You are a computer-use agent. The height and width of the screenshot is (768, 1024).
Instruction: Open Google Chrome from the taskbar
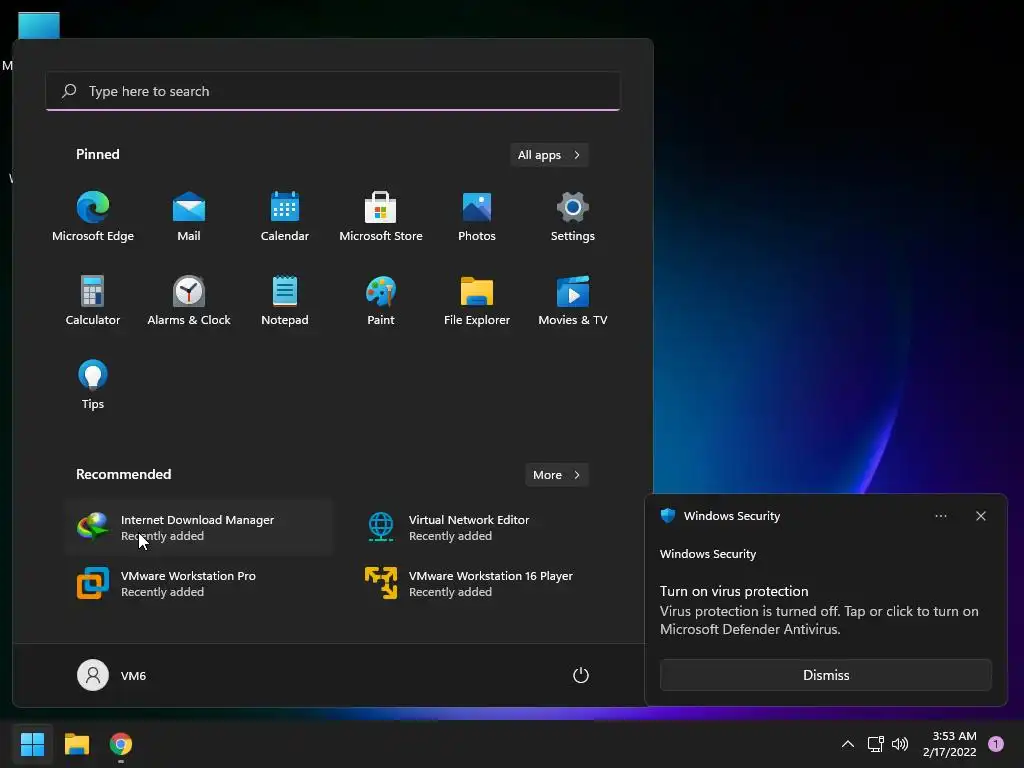[121, 744]
